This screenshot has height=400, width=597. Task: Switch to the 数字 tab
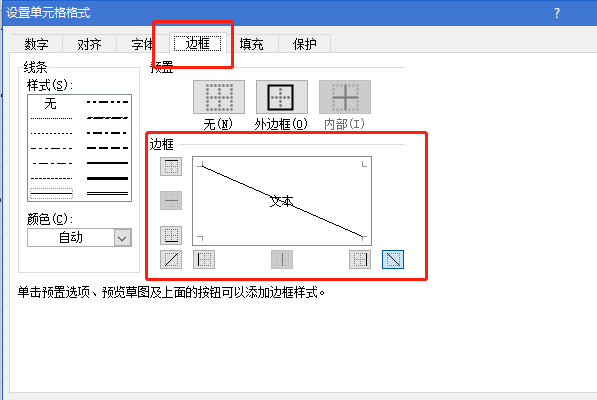click(x=37, y=44)
